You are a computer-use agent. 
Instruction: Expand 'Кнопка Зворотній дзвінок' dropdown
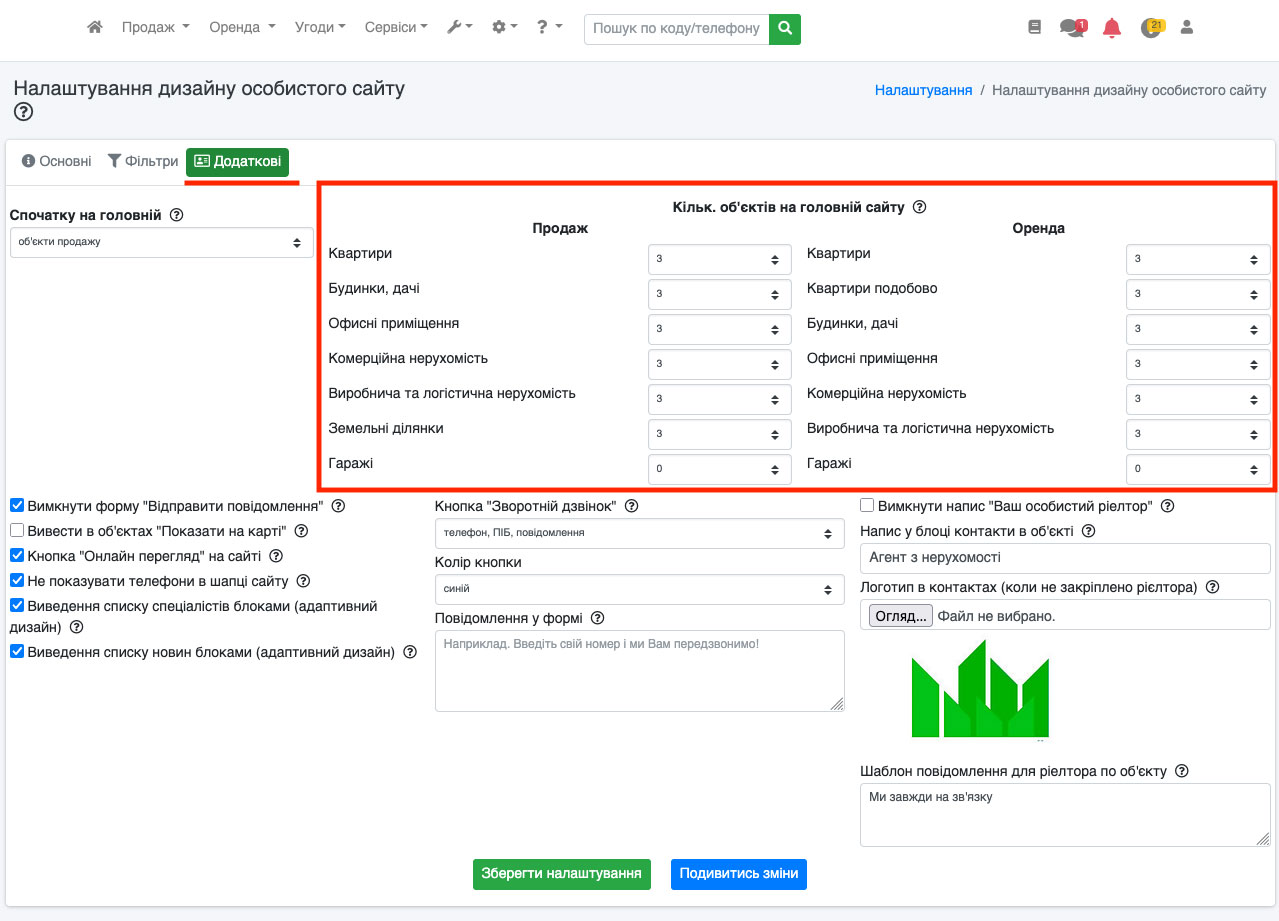point(639,533)
